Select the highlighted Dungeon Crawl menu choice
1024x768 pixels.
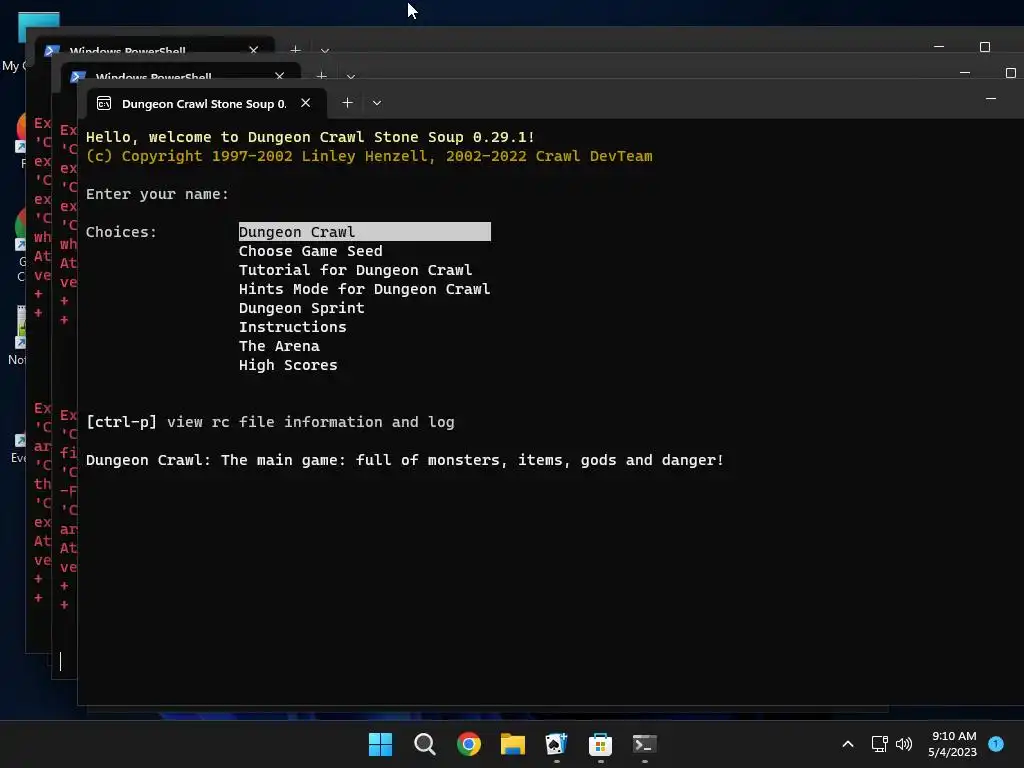364,232
